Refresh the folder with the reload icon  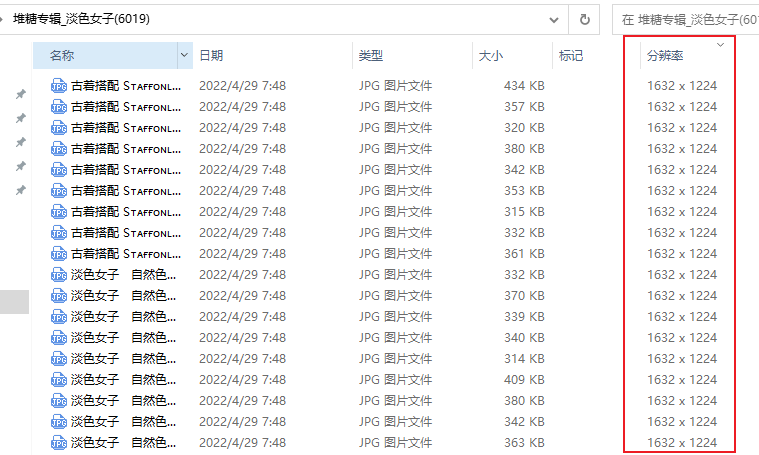pos(584,19)
